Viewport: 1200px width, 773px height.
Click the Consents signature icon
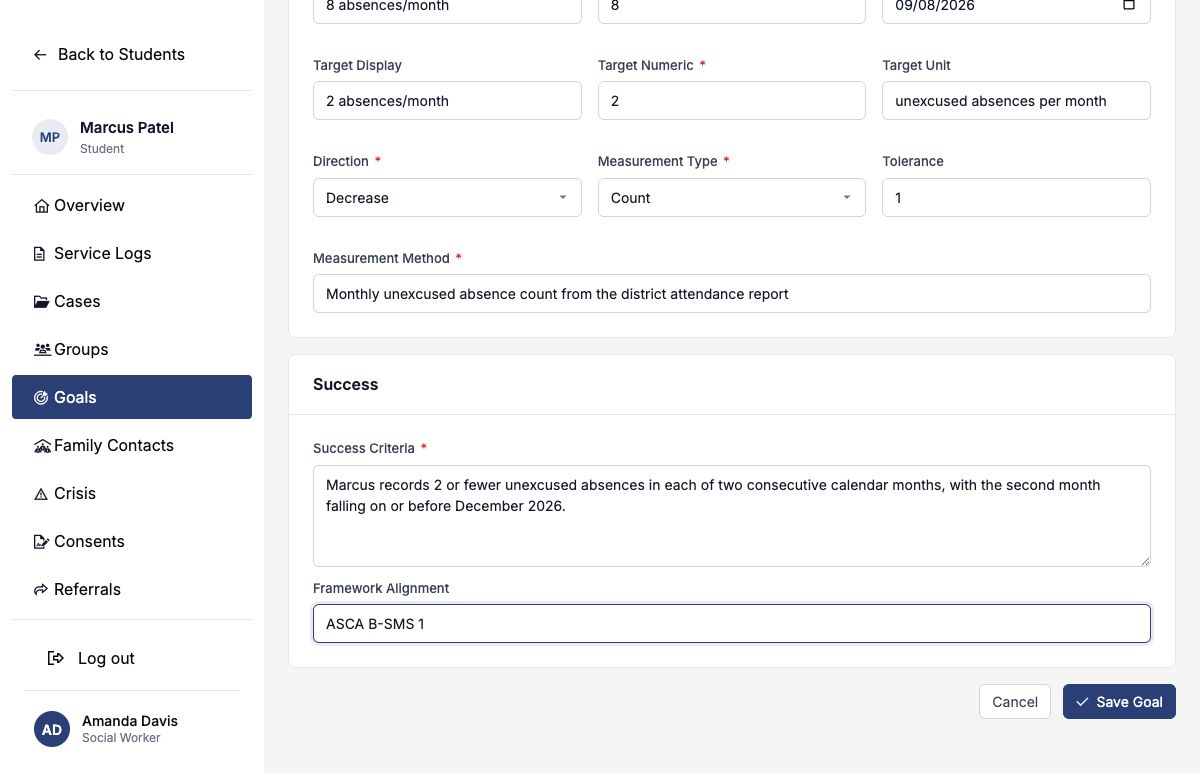41,542
